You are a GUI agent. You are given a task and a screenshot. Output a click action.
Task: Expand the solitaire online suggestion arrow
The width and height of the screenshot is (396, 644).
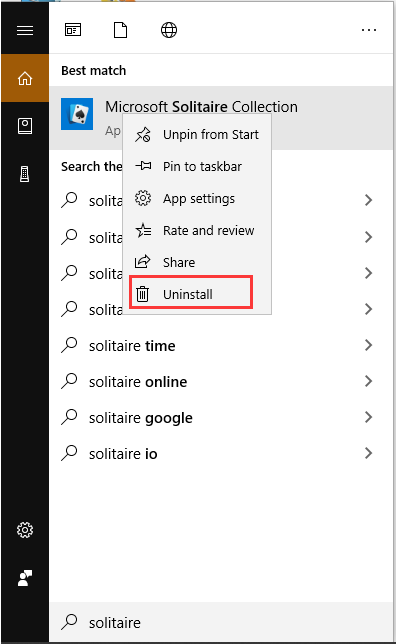pos(368,382)
